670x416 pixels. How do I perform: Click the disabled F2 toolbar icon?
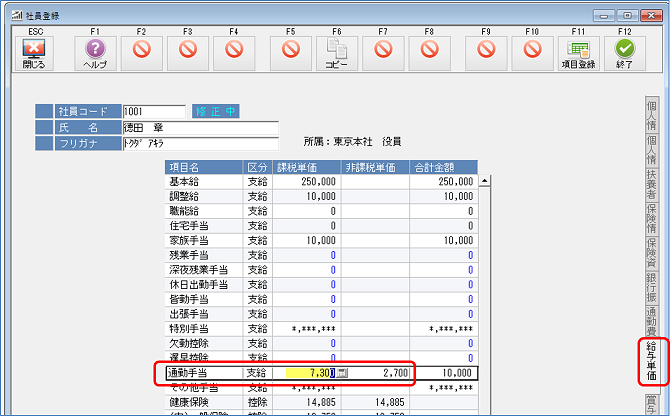141,48
